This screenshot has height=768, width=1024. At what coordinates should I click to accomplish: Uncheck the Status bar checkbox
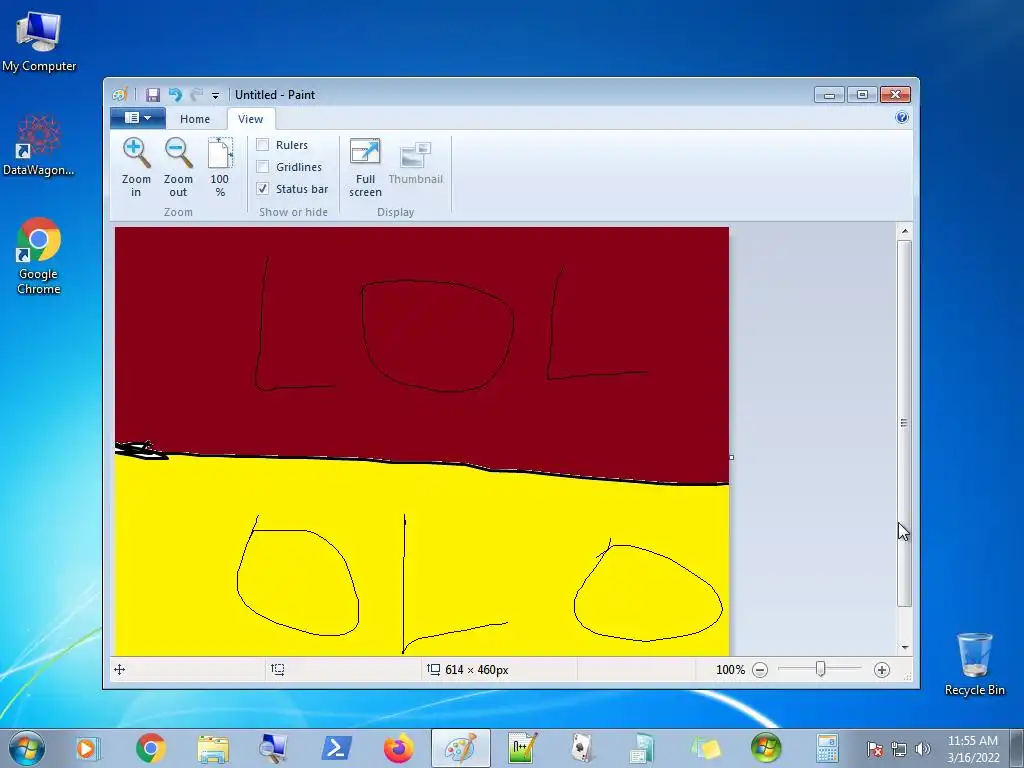pos(263,189)
